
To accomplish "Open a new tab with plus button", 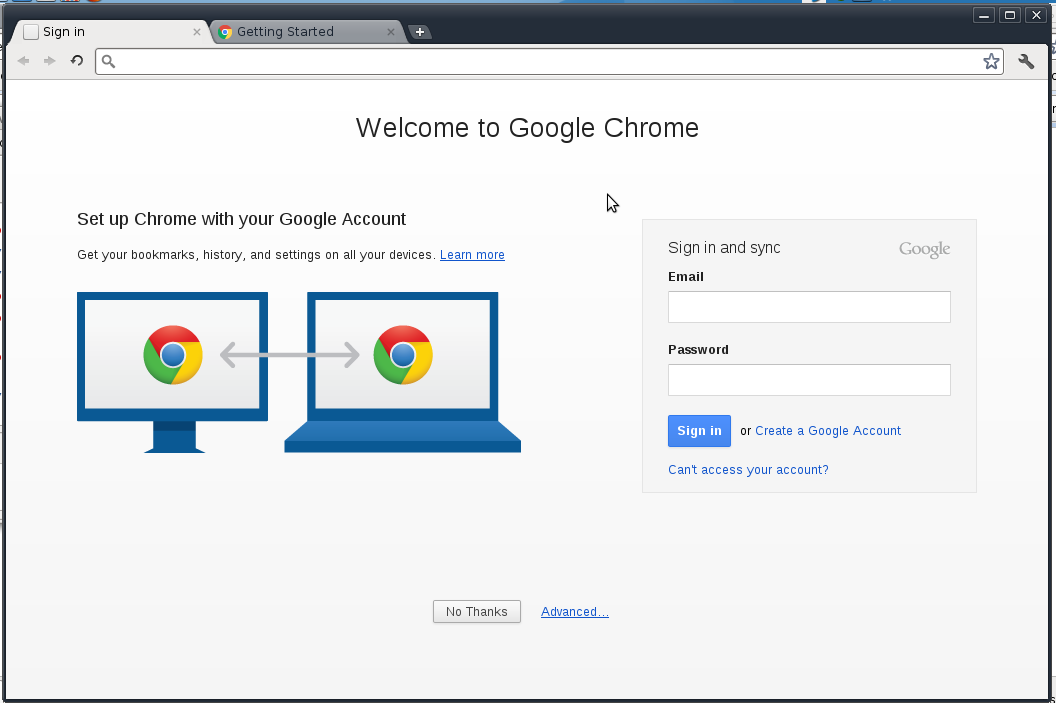I will [420, 32].
